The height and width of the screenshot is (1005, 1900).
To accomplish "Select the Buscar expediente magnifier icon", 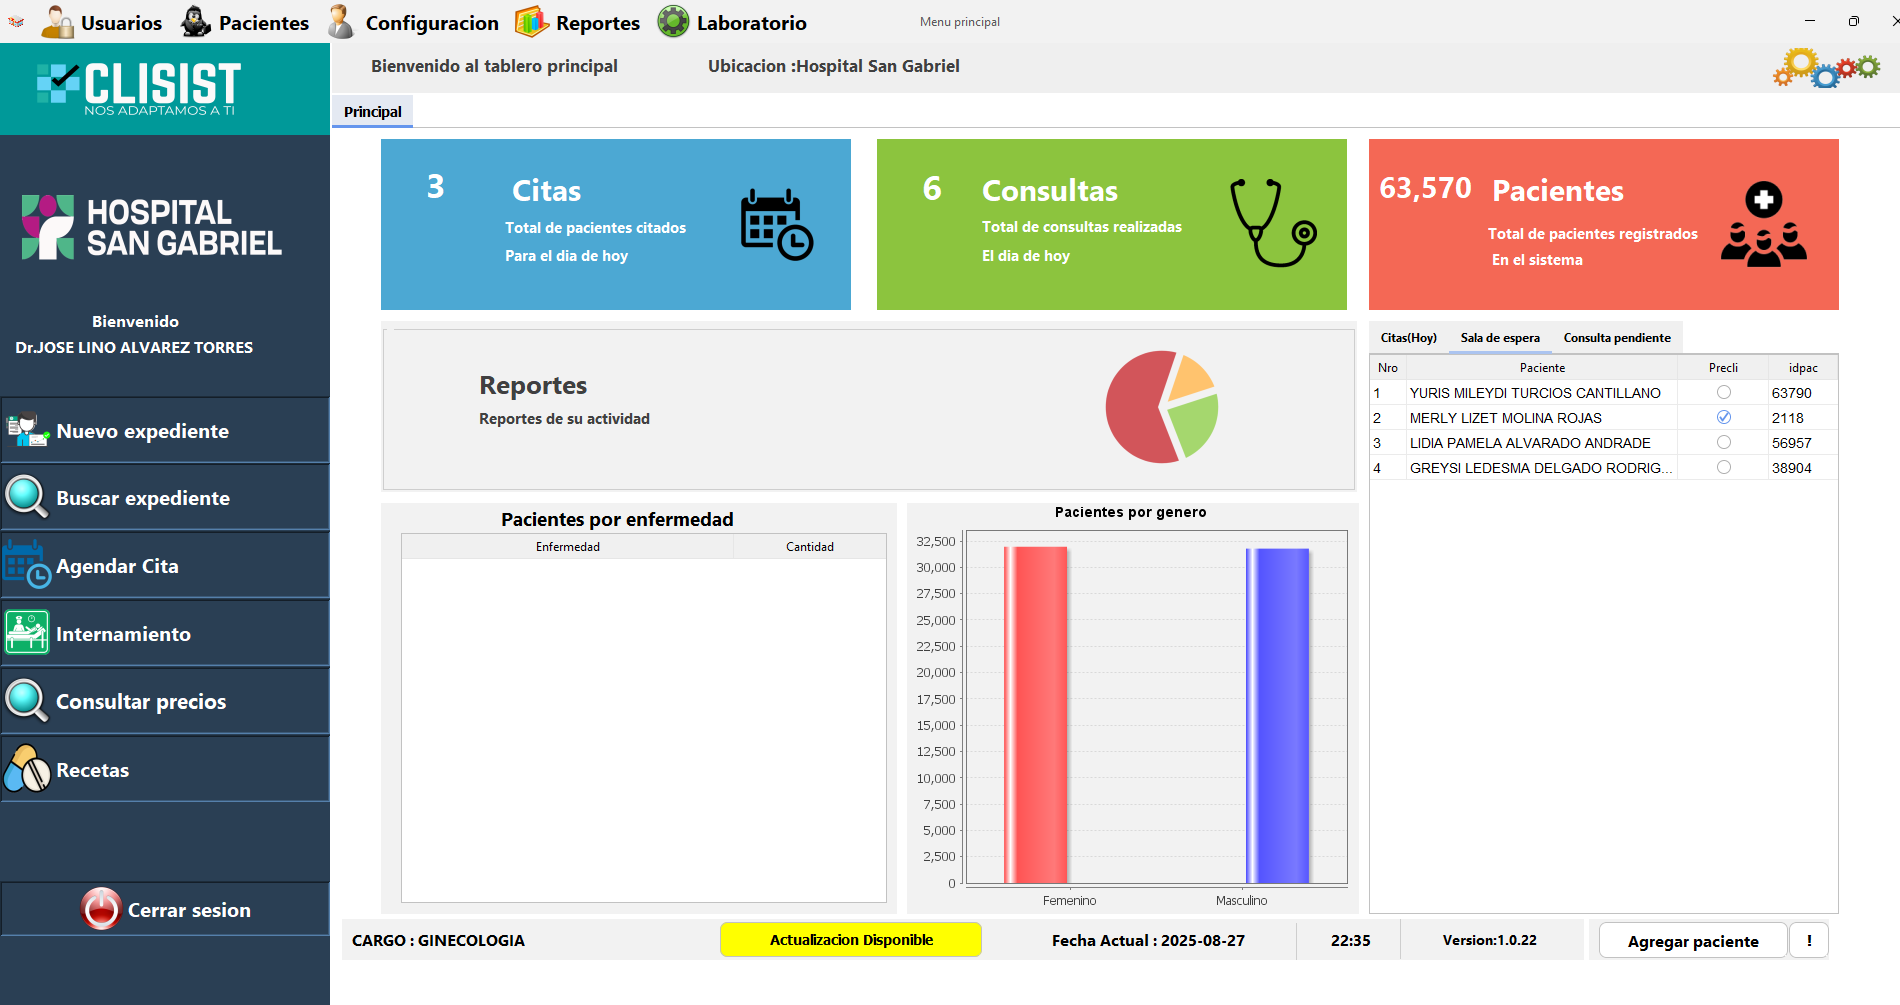I will [x=27, y=497].
